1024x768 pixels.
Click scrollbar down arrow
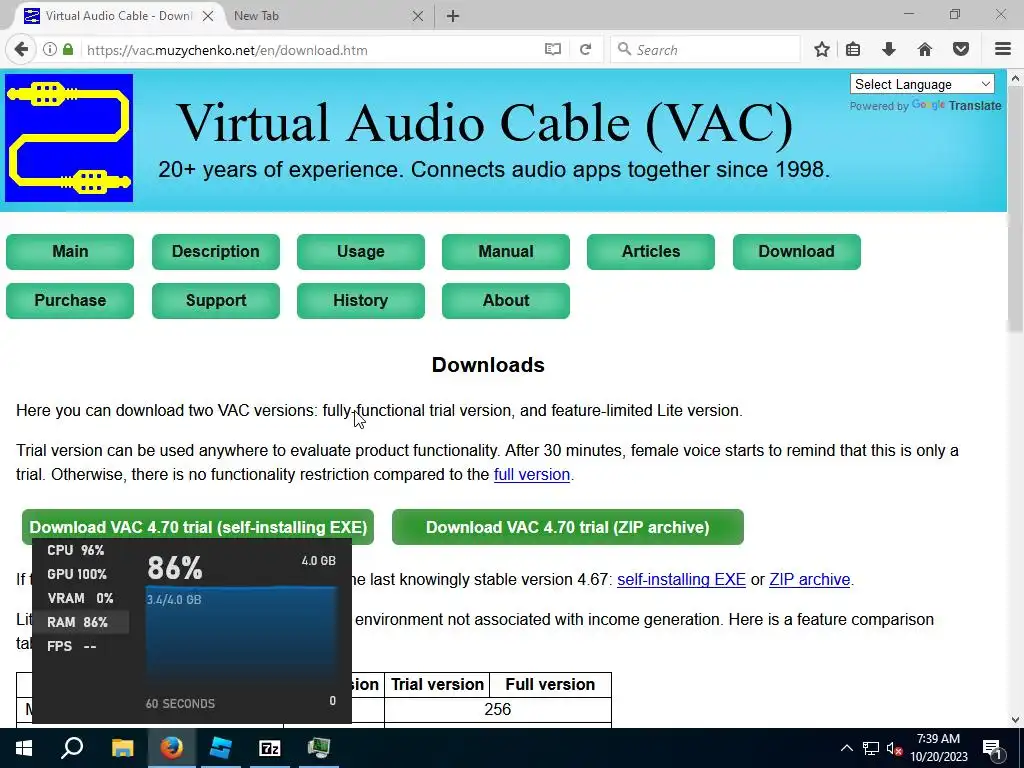[1015, 720]
